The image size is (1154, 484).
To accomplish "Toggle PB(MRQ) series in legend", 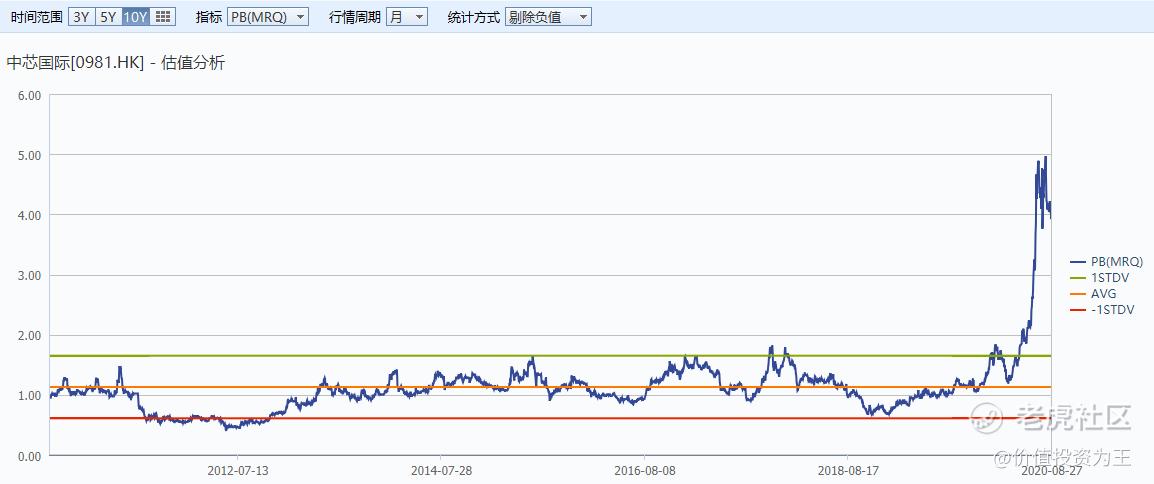I will tap(1107, 261).
